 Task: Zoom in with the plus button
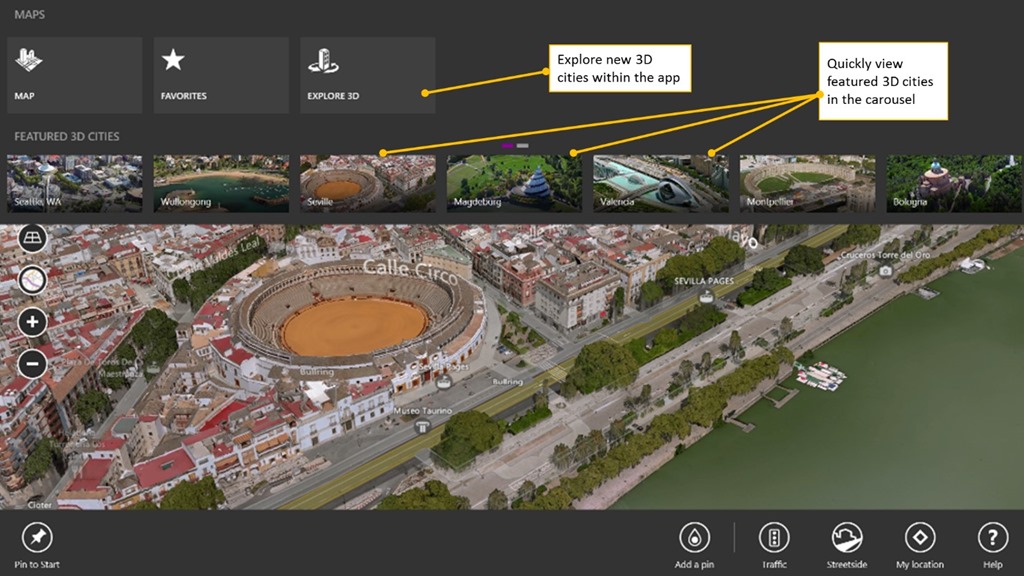(x=32, y=322)
